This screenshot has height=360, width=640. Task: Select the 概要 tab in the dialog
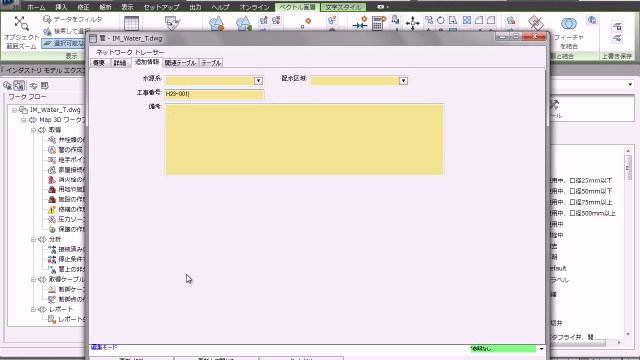coord(99,63)
